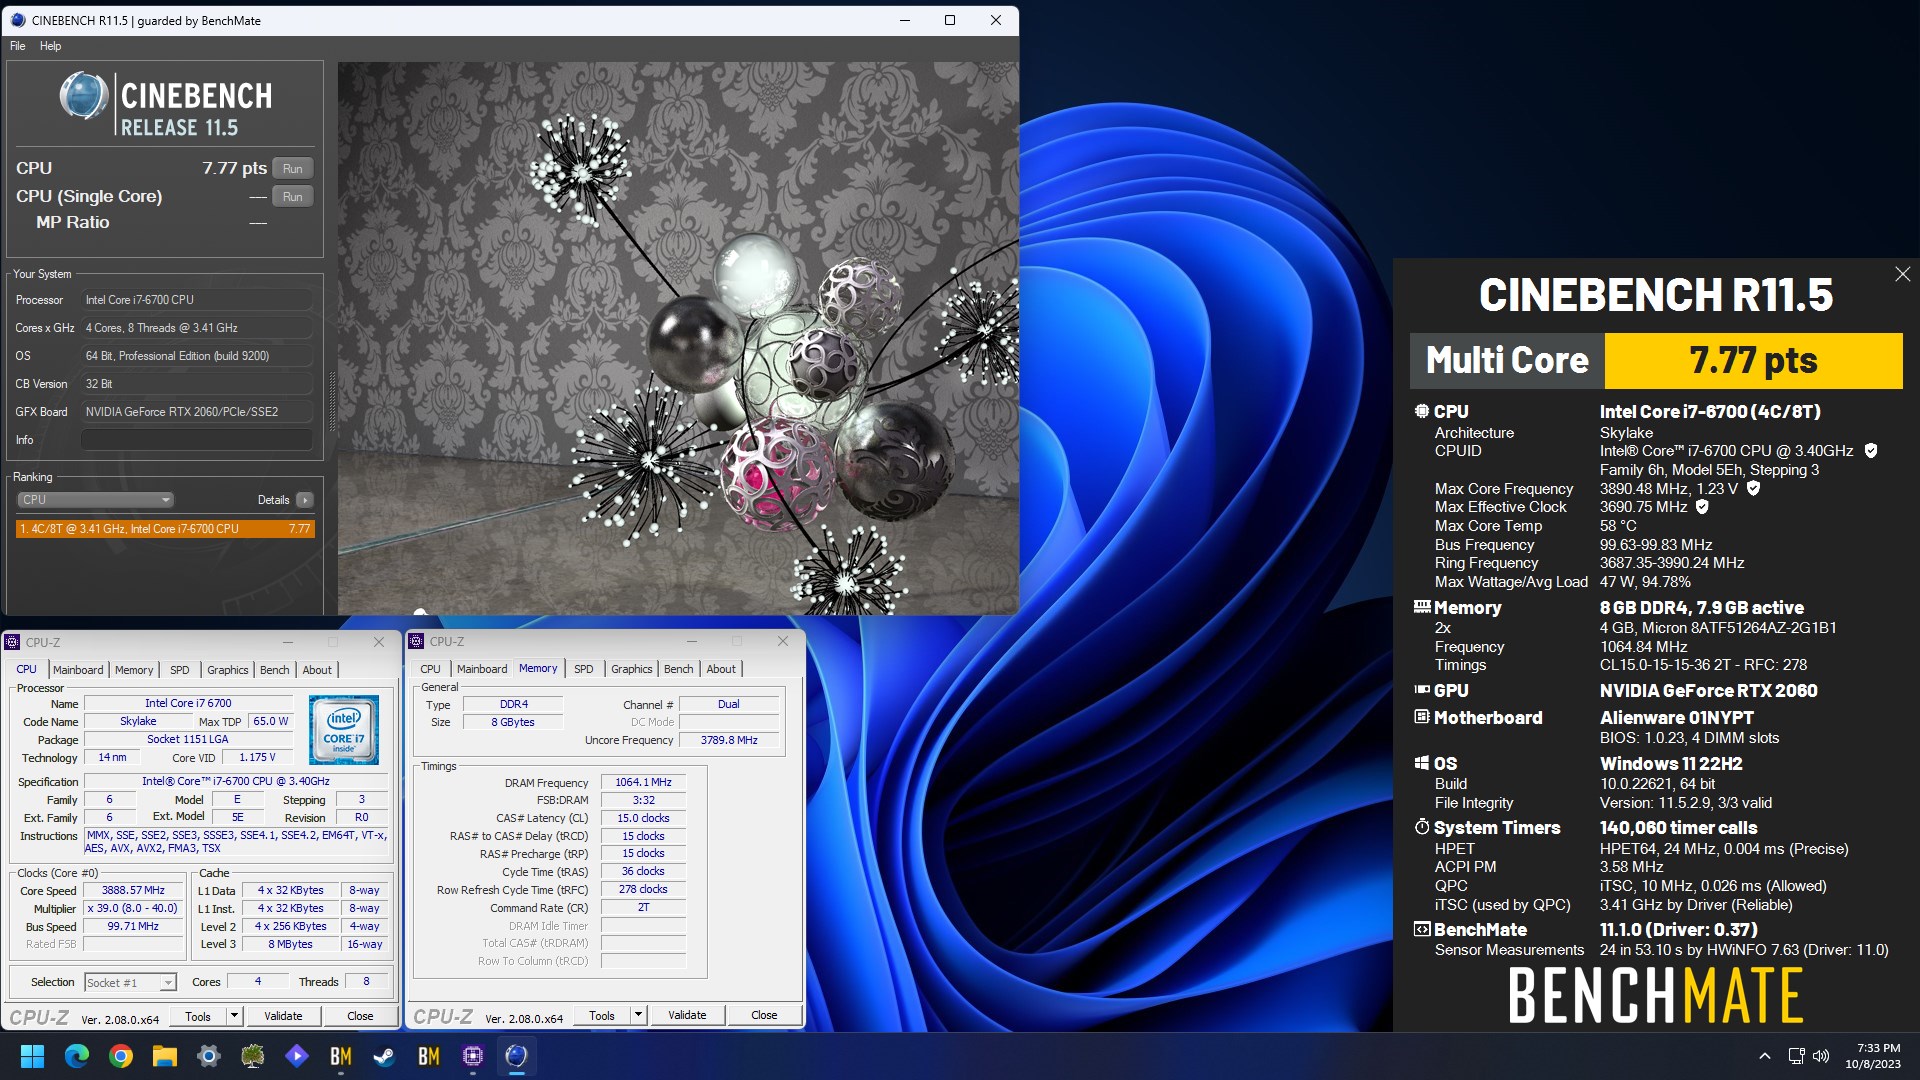Run the CPU multi-core benchmark
Screen dimensions: 1920x1080
click(x=292, y=169)
